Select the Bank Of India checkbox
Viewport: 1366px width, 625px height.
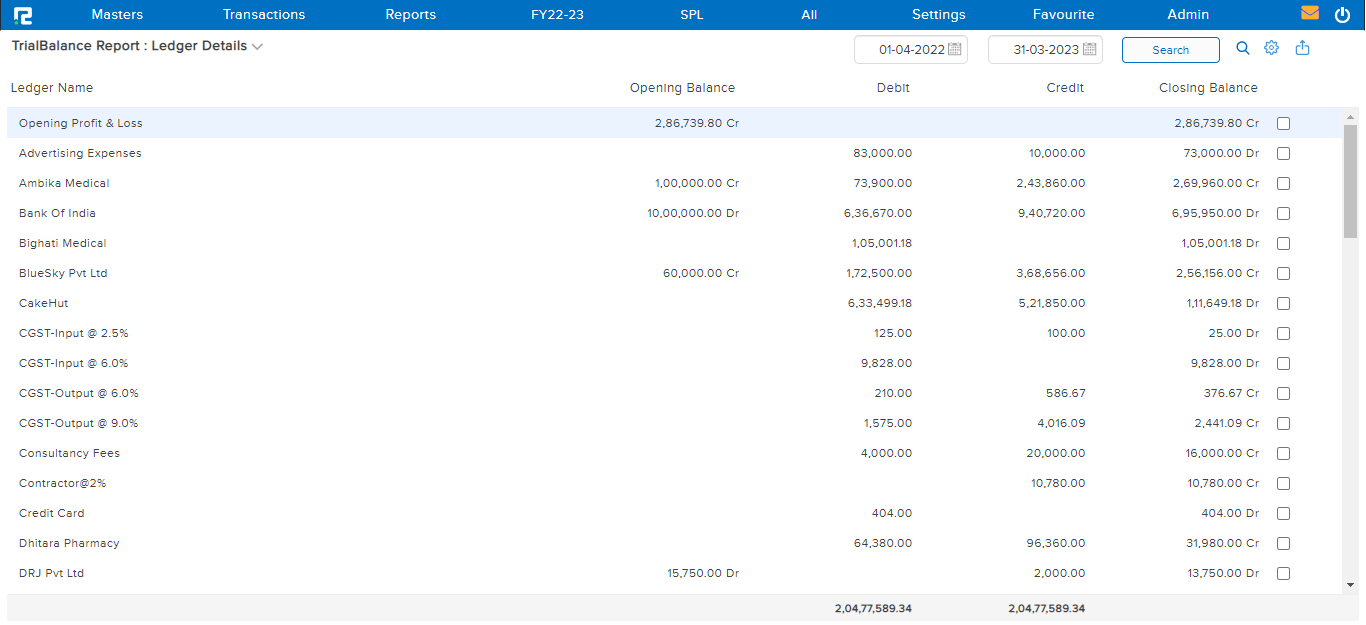pyautogui.click(x=1284, y=214)
